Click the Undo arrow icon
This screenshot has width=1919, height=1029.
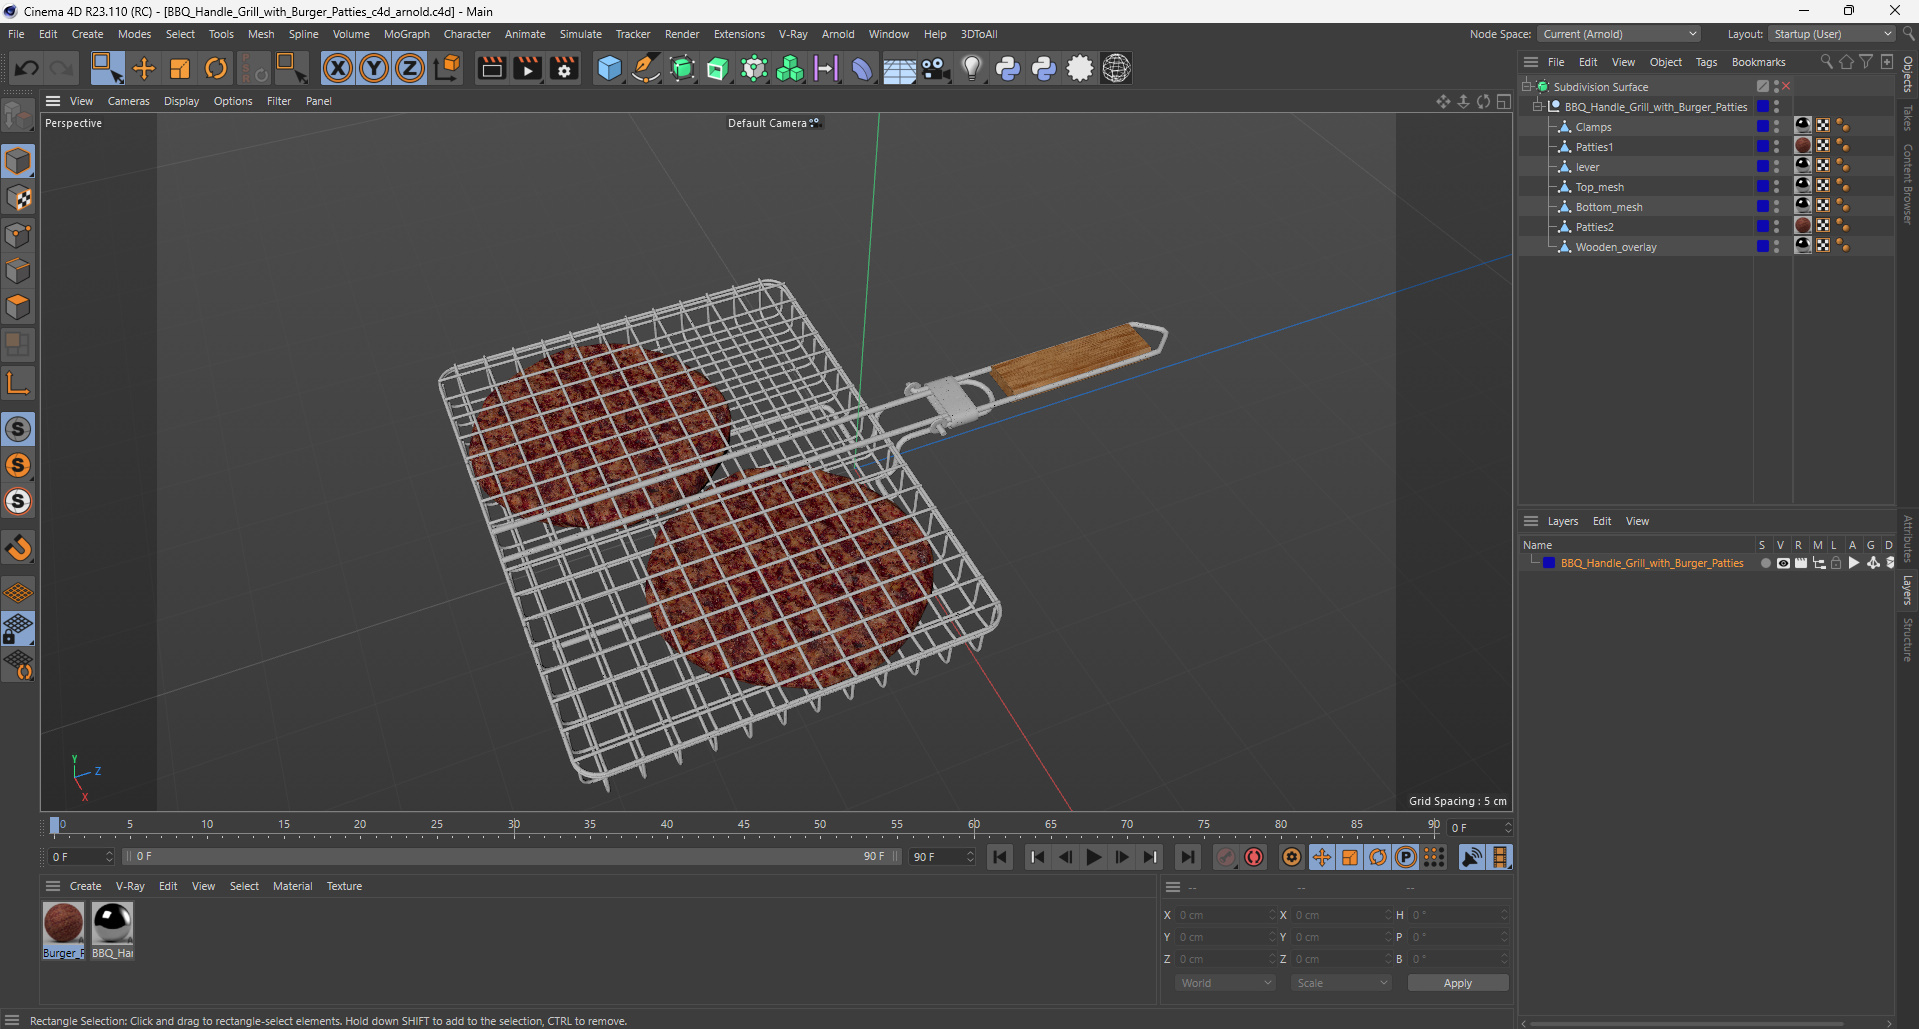27,68
